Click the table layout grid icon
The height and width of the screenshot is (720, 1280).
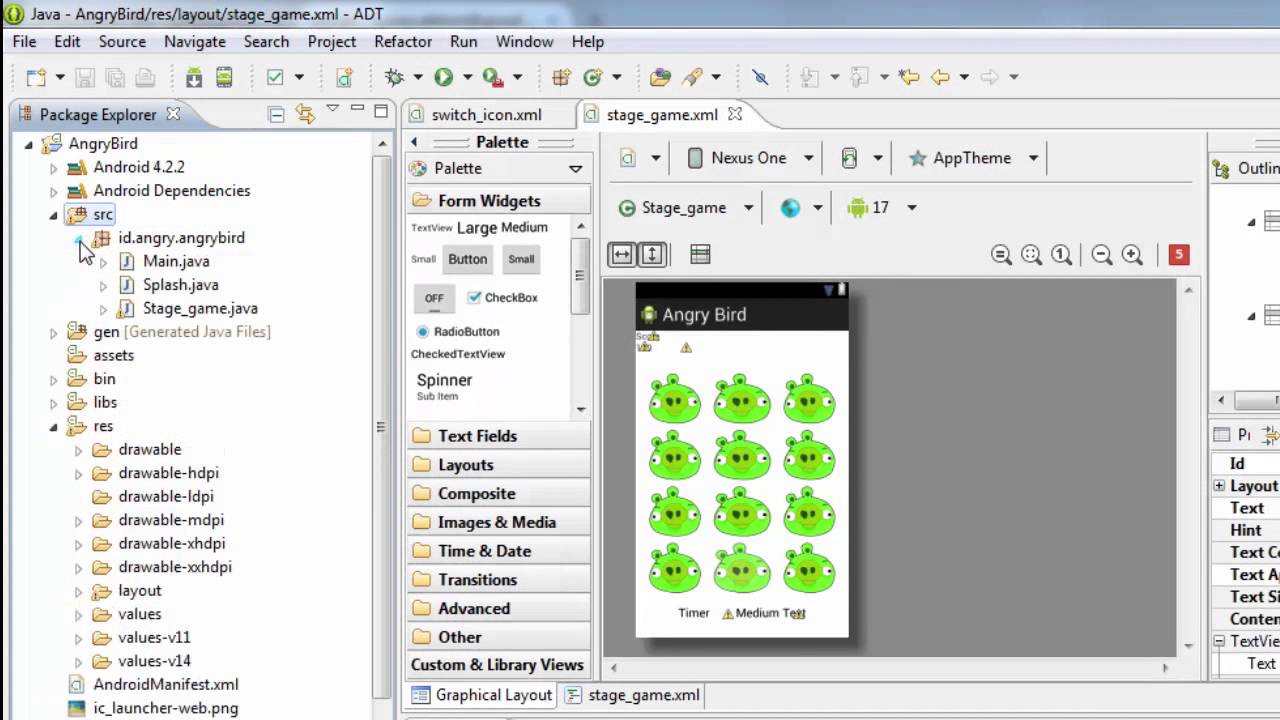click(700, 255)
